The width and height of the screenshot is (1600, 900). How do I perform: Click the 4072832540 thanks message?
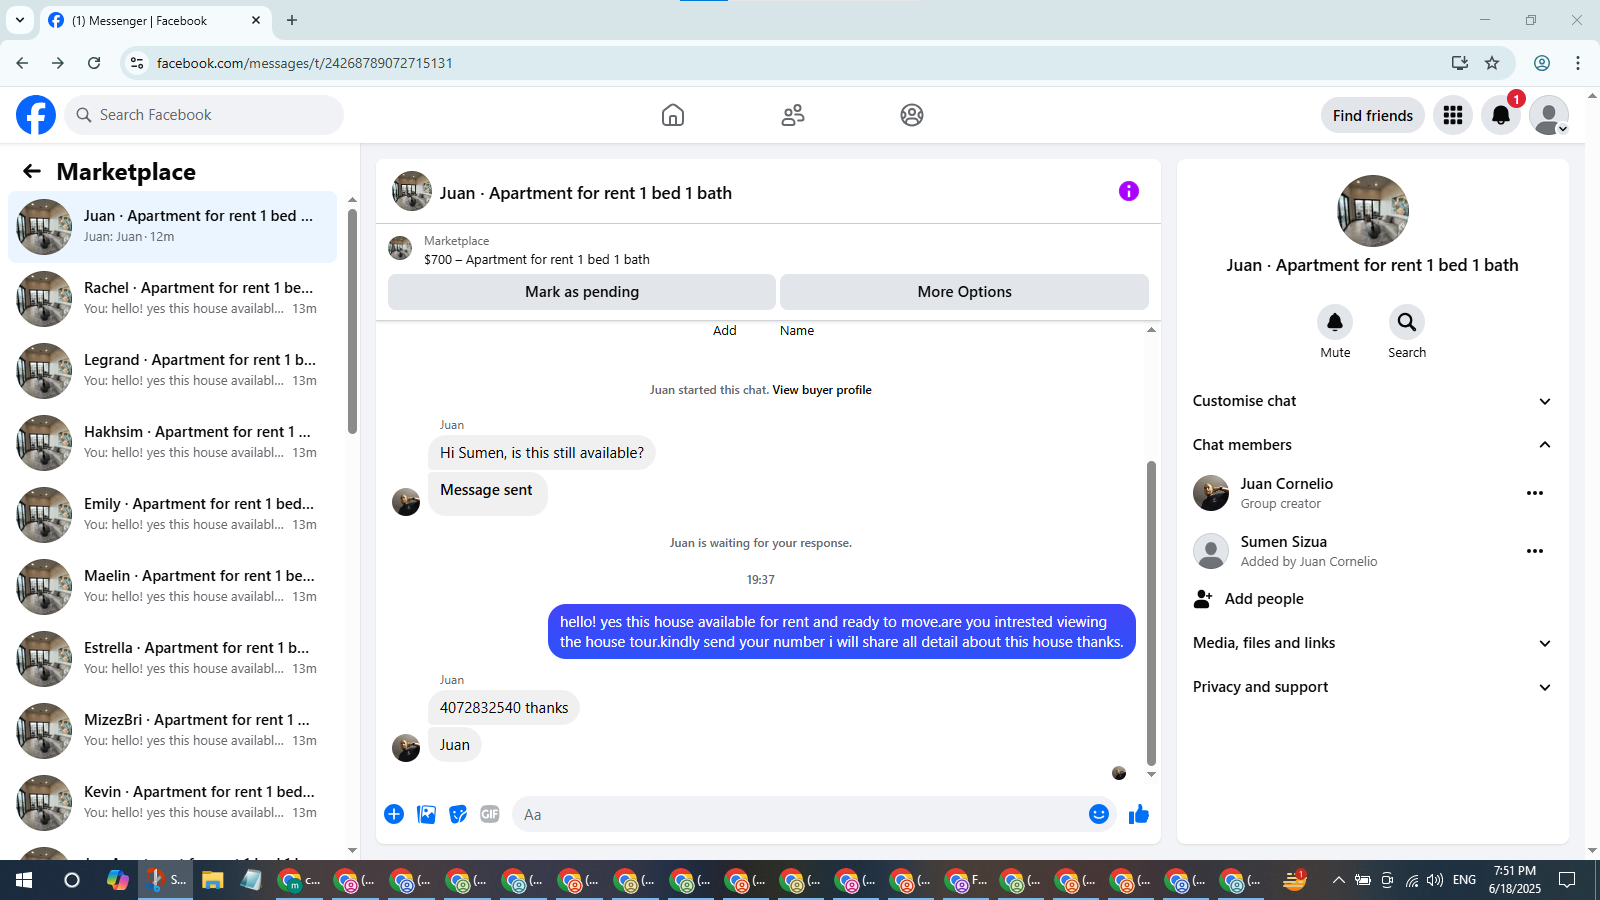(504, 708)
